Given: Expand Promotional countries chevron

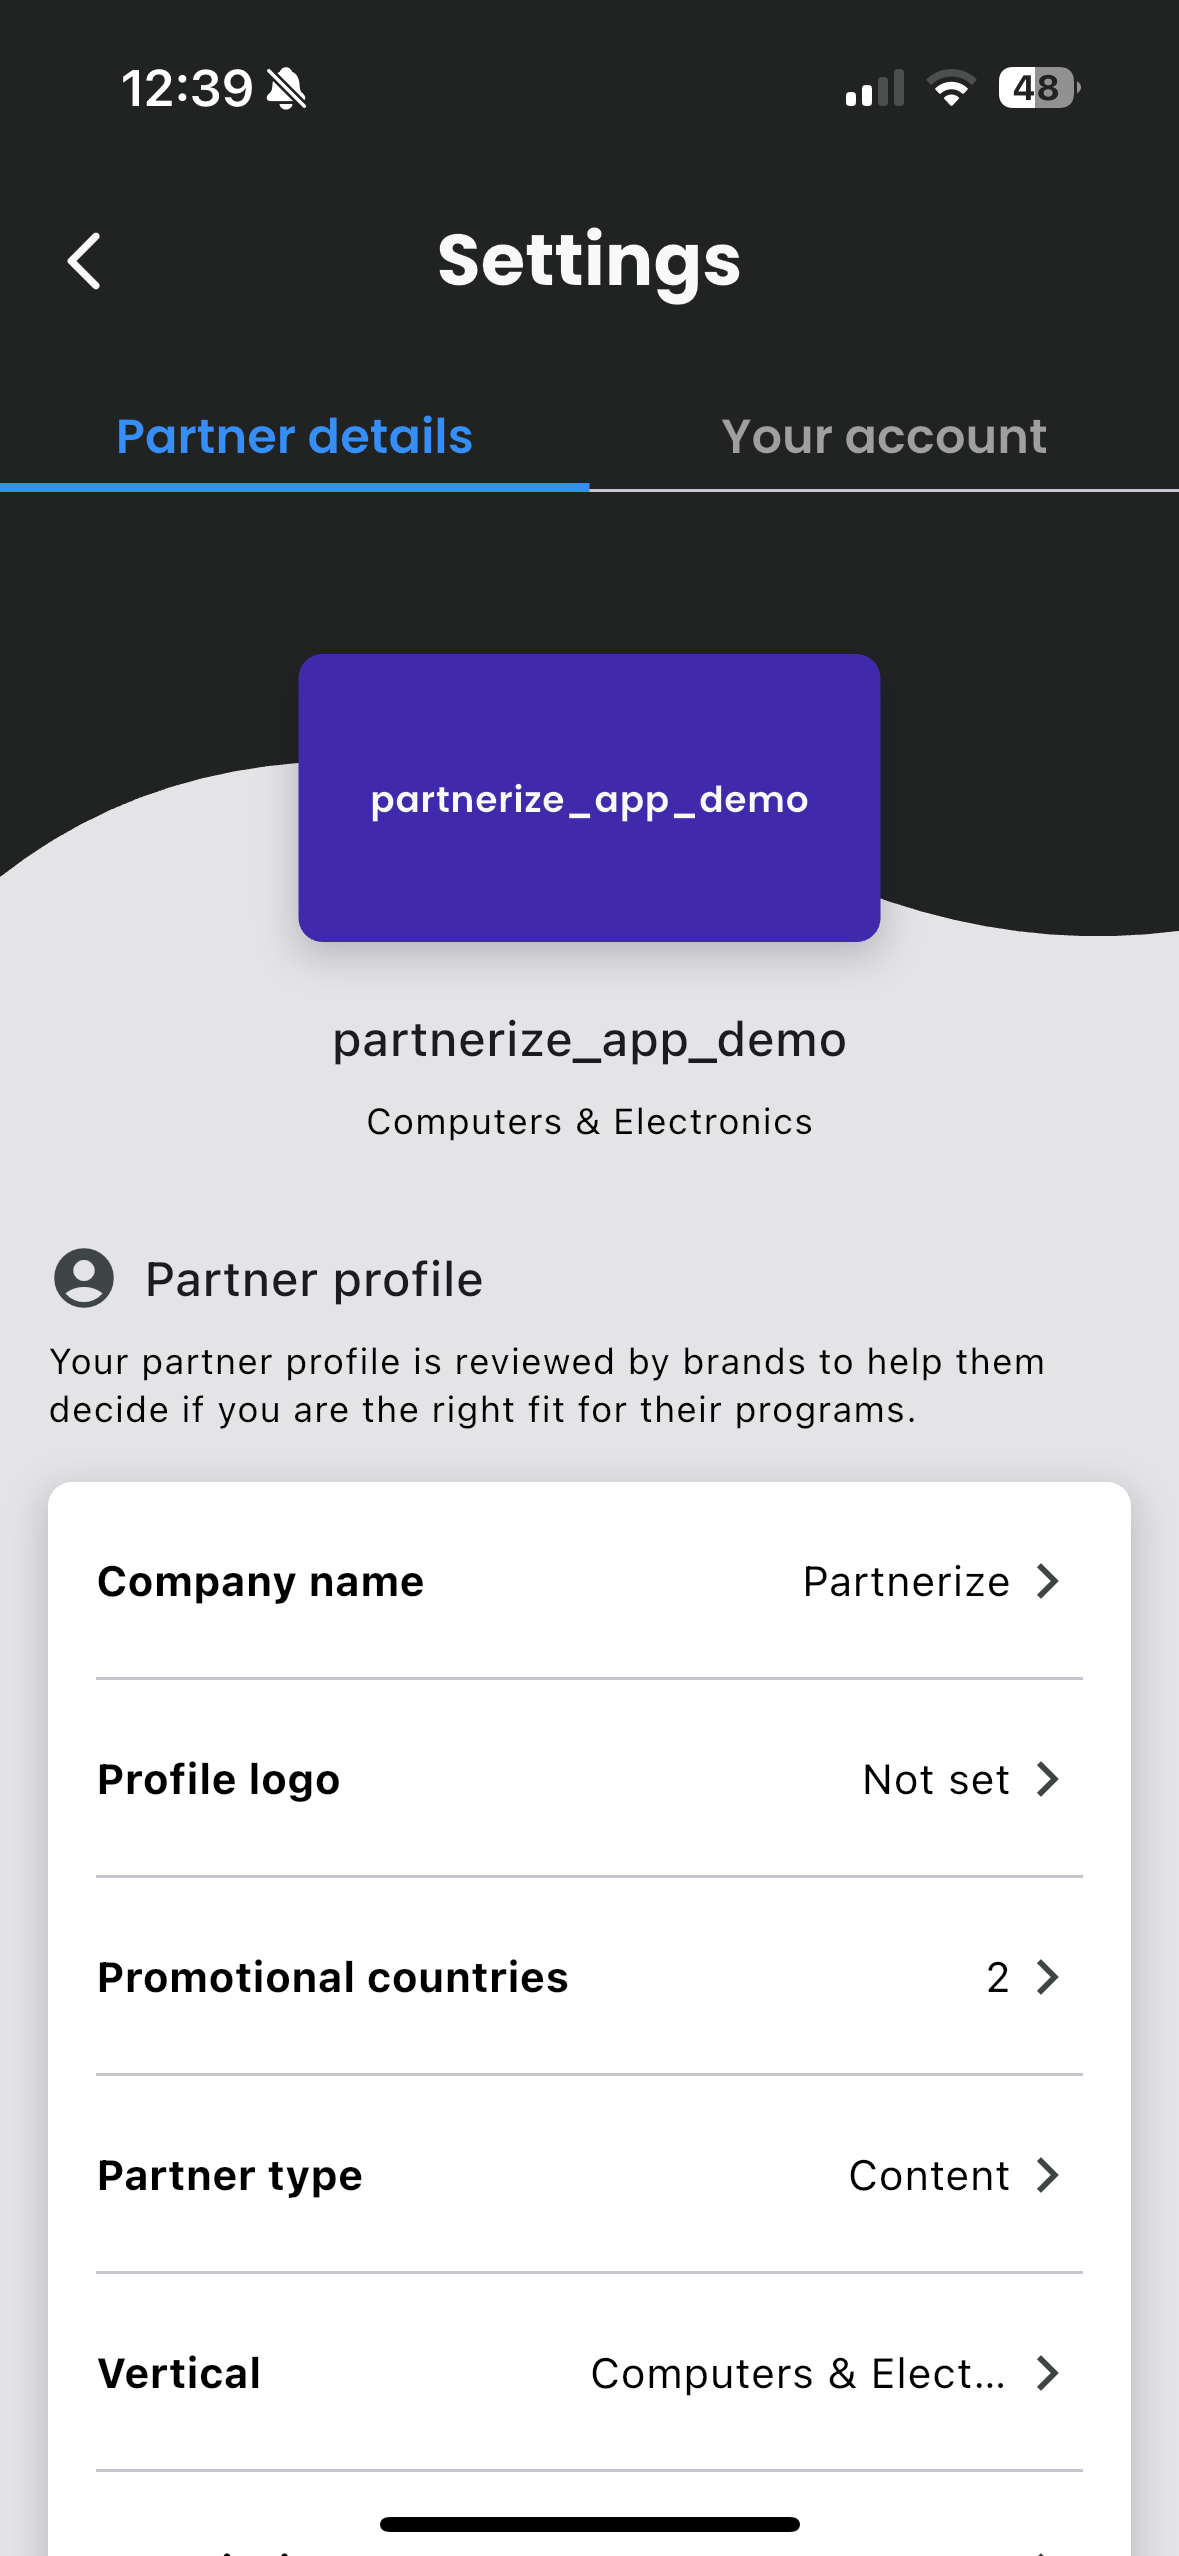Looking at the screenshot, I should 1047,1977.
